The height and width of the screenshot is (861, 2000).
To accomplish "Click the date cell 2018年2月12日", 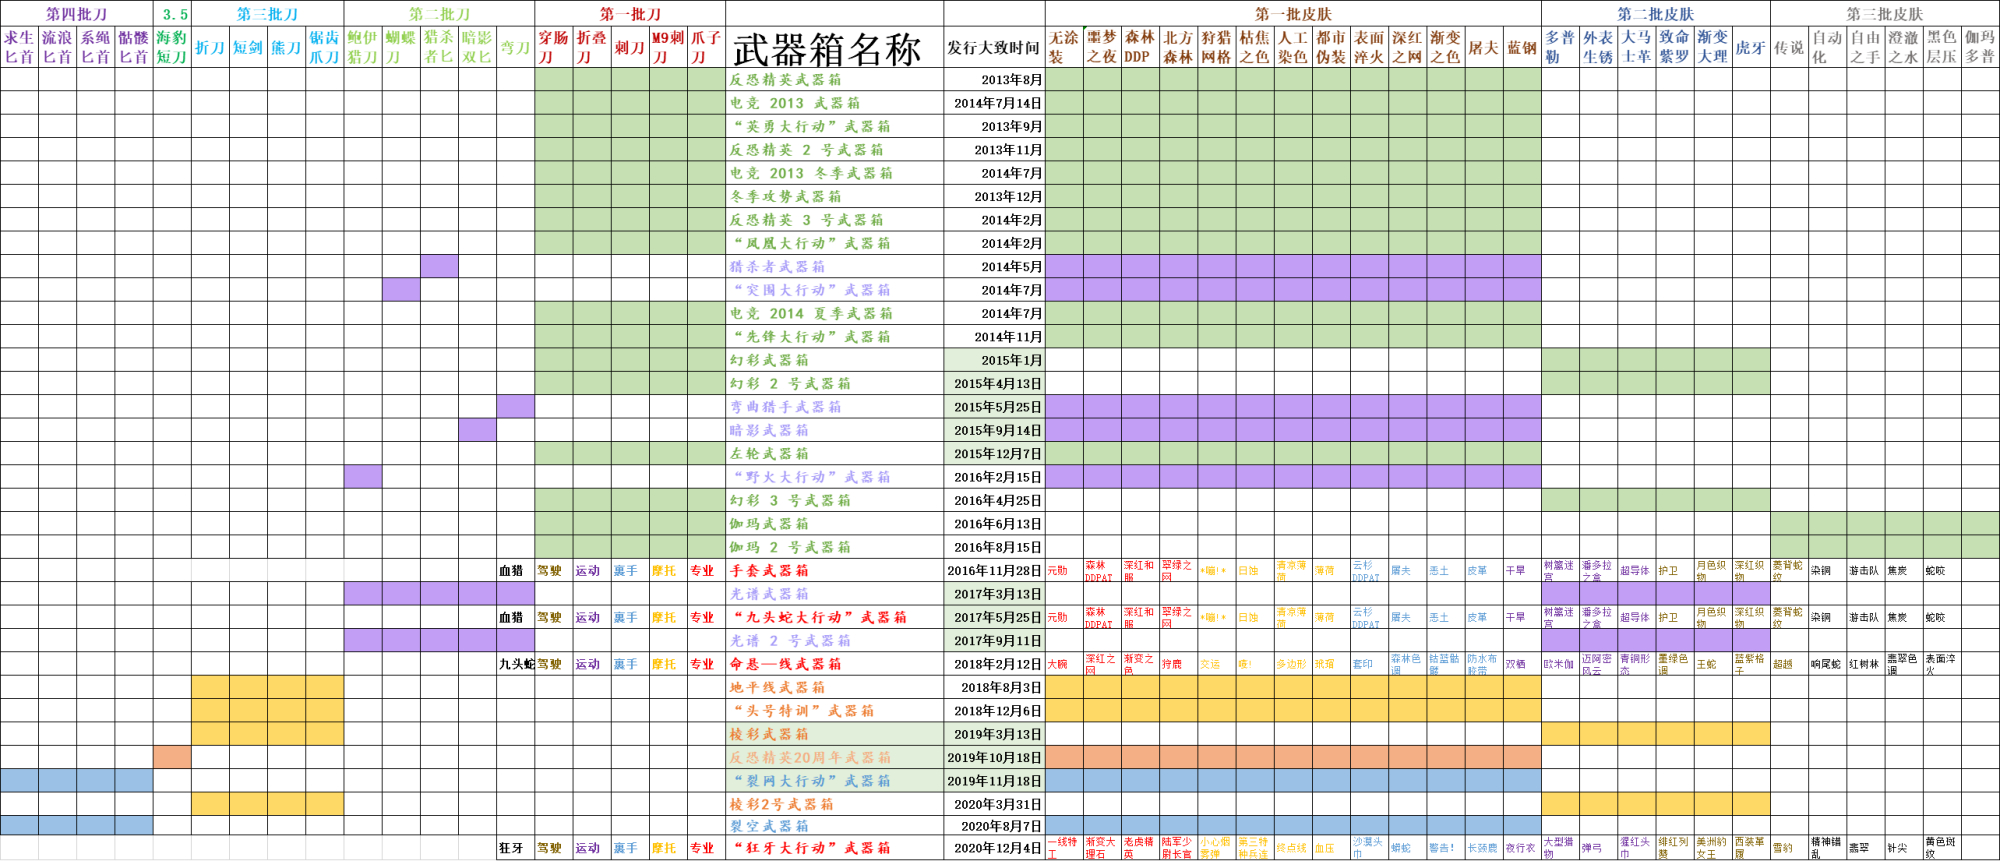I will pos(994,664).
